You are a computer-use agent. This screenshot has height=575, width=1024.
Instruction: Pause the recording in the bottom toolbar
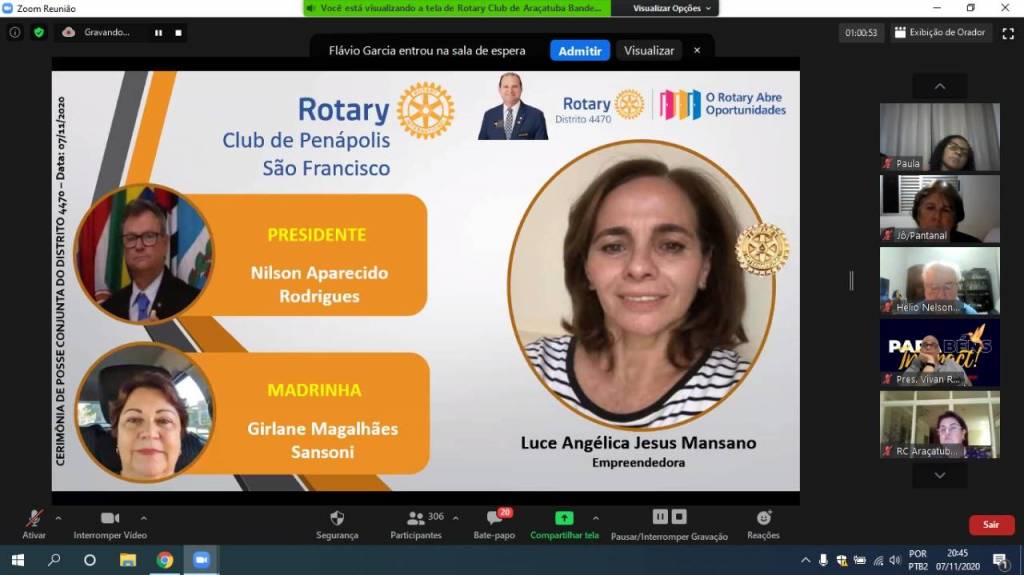tap(660, 516)
